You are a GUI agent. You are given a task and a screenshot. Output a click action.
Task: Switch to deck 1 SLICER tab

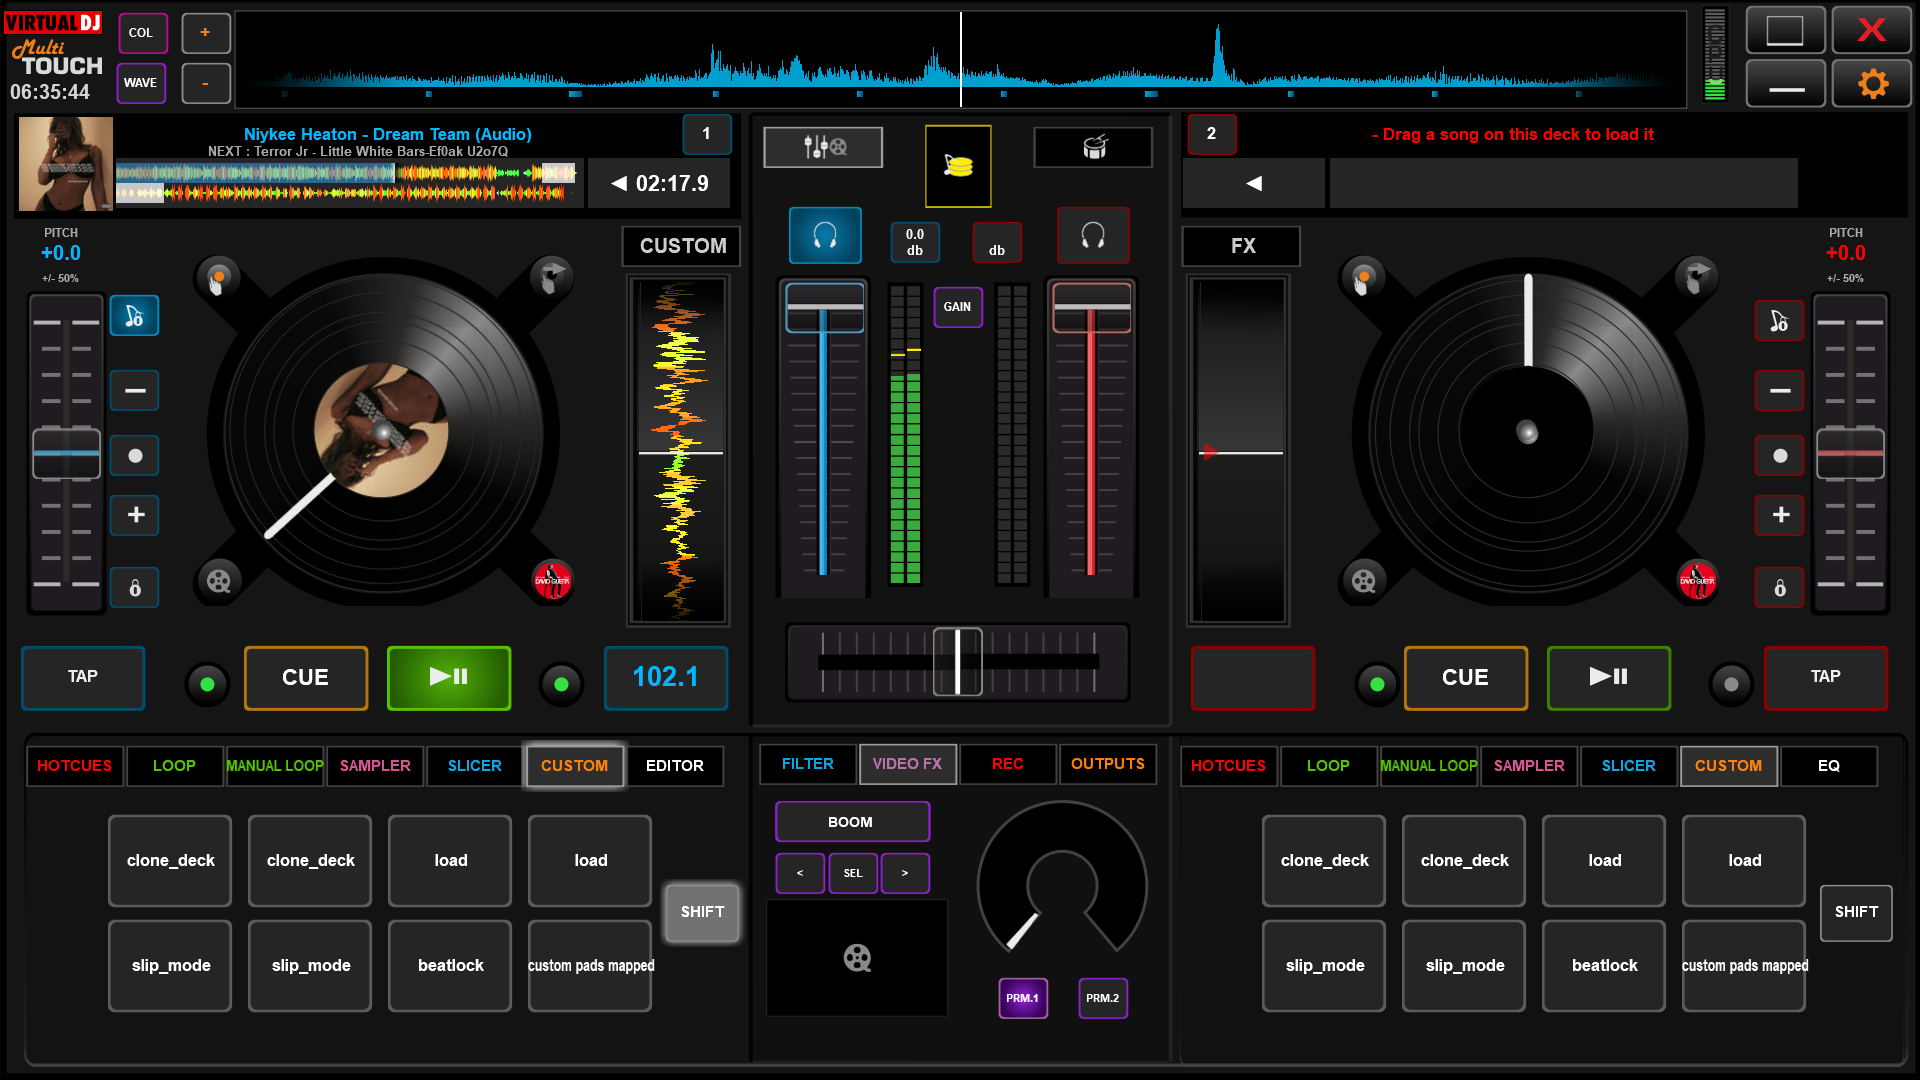[x=475, y=766]
